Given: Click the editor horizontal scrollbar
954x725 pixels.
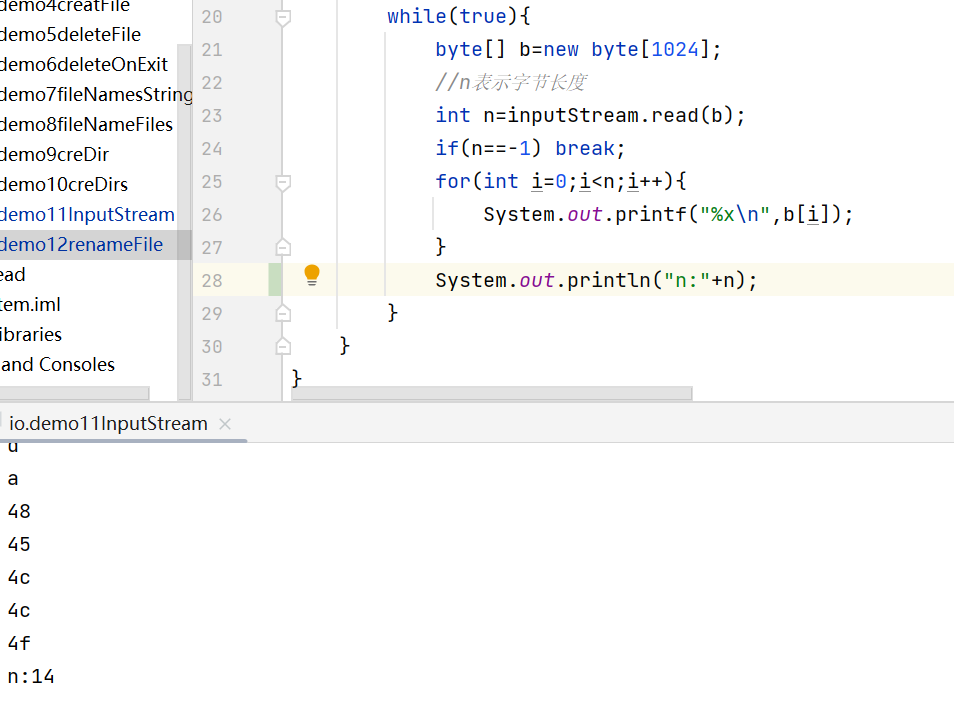Looking at the screenshot, I should pos(492,394).
